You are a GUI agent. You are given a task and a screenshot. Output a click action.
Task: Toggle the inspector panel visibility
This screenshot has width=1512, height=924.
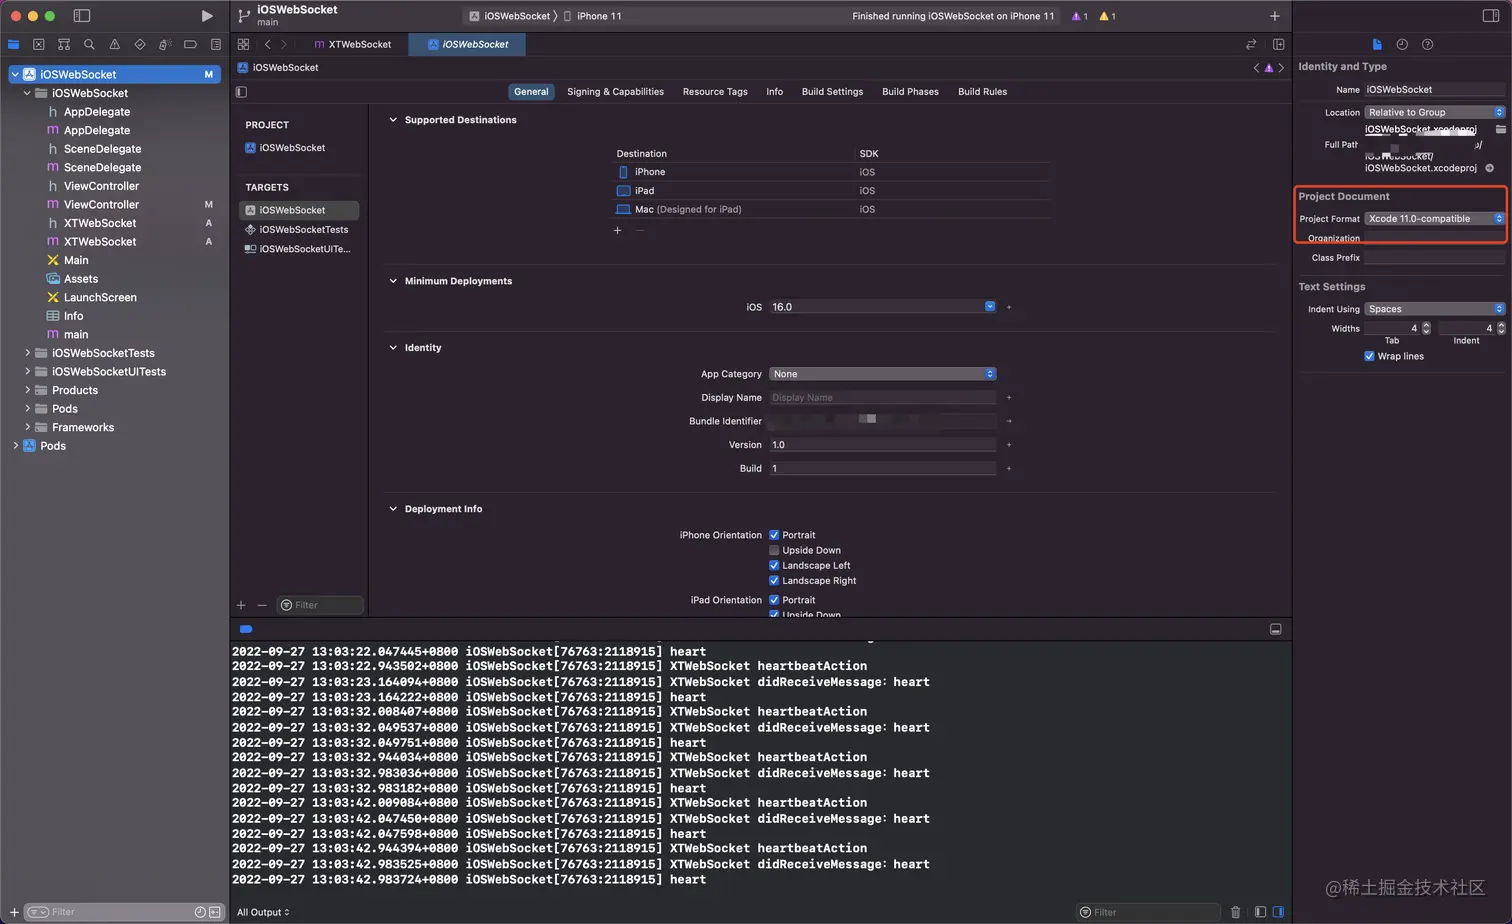[1490, 16]
